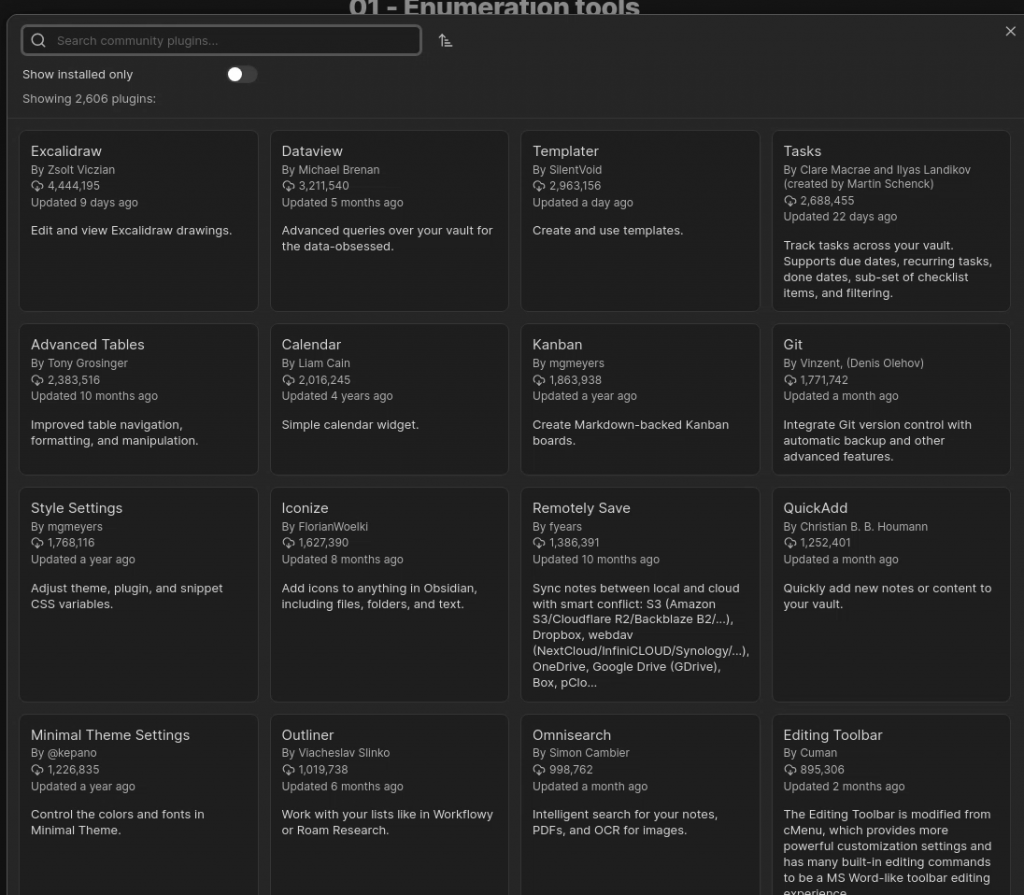
Task: Click the author line "By Simon Cambier"
Action: pos(581,753)
